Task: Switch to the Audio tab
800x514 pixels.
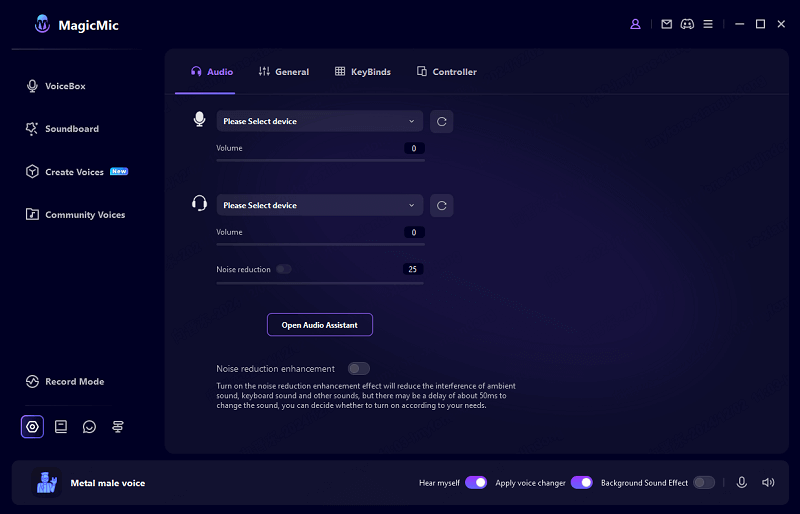Action: [212, 72]
